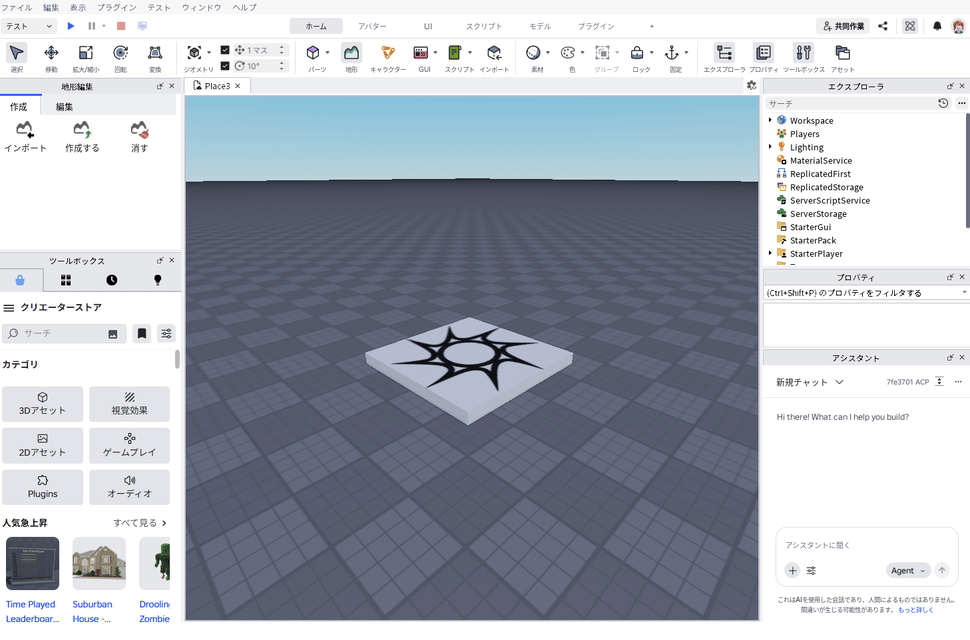Click the キャラクター (Character) toolbar icon
This screenshot has height=640, width=970.
point(388,58)
